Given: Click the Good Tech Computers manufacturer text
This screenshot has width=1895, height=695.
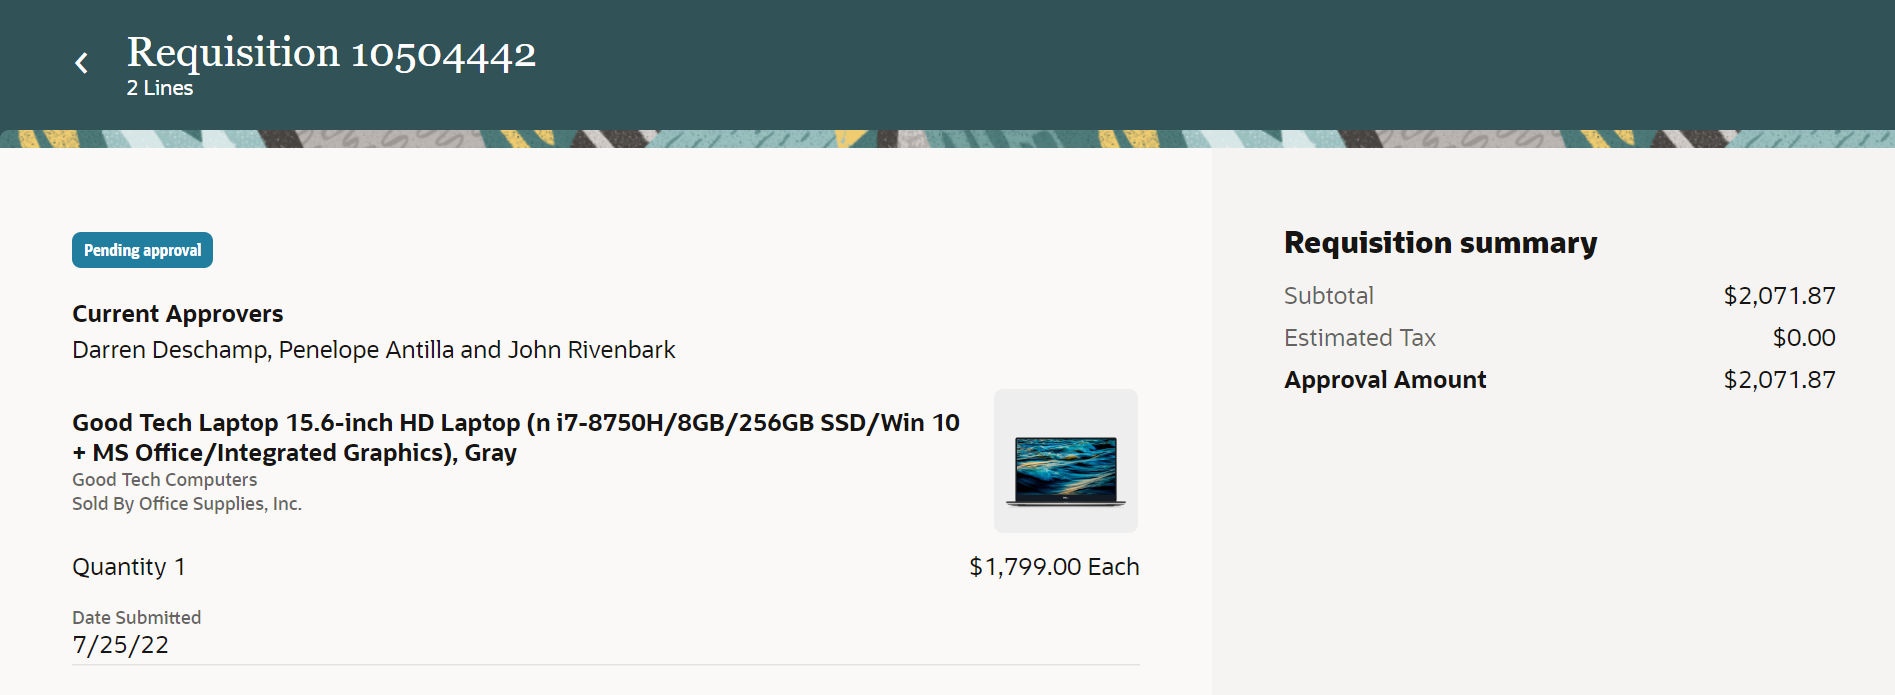Looking at the screenshot, I should (164, 480).
